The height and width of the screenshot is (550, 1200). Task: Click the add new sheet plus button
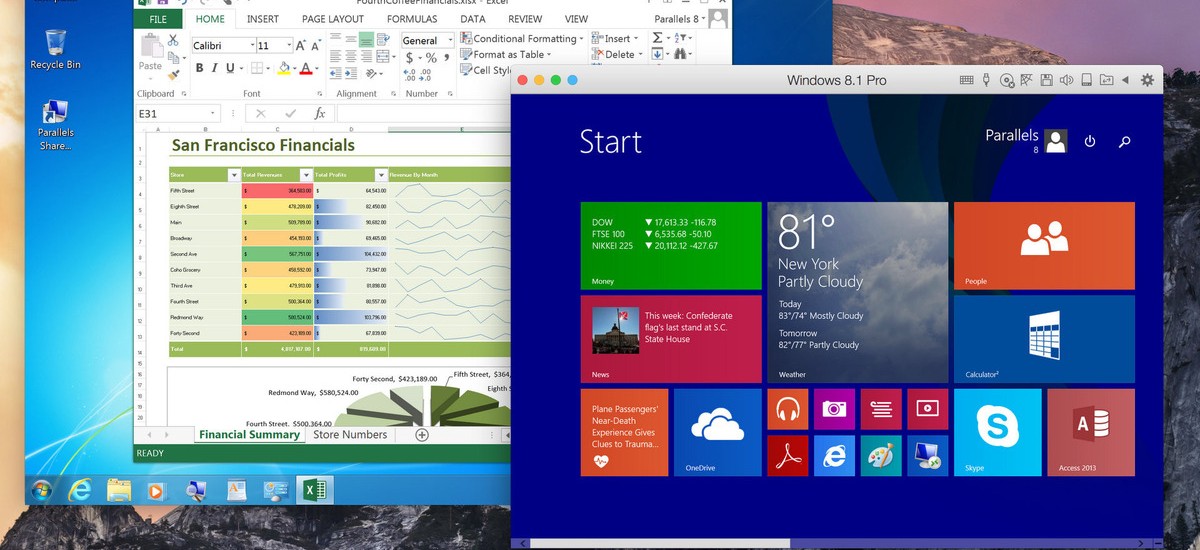(422, 435)
